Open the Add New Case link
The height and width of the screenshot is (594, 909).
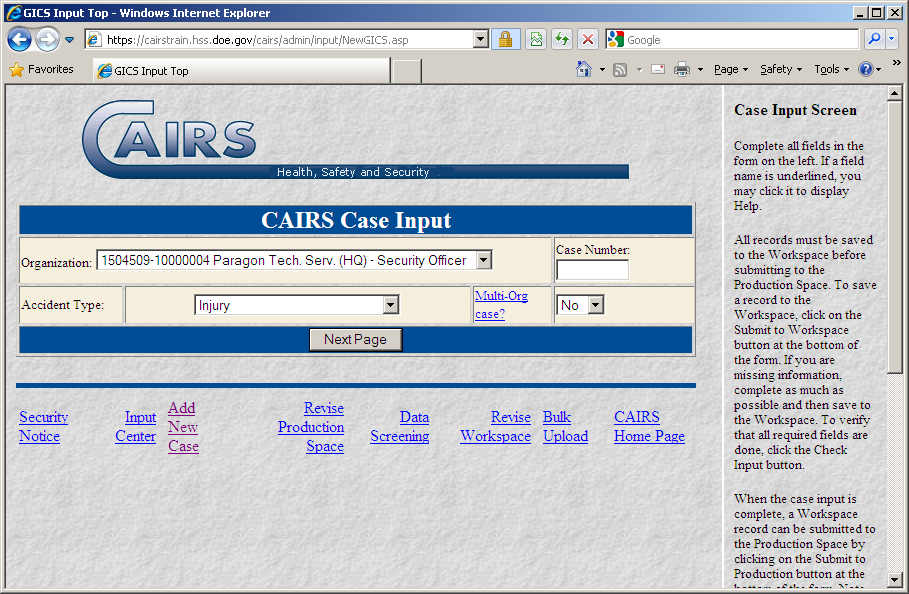pyautogui.click(x=183, y=427)
